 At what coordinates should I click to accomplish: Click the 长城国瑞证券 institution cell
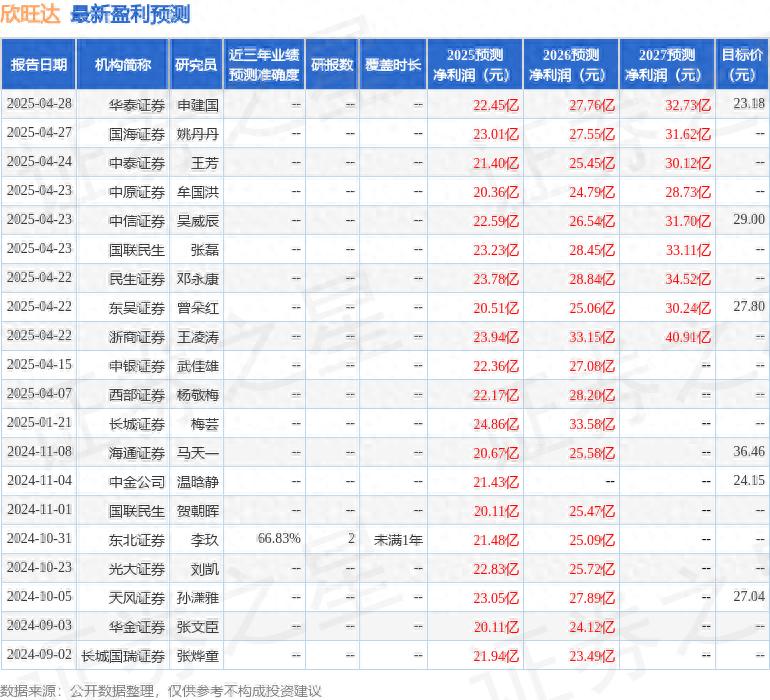(x=123, y=656)
